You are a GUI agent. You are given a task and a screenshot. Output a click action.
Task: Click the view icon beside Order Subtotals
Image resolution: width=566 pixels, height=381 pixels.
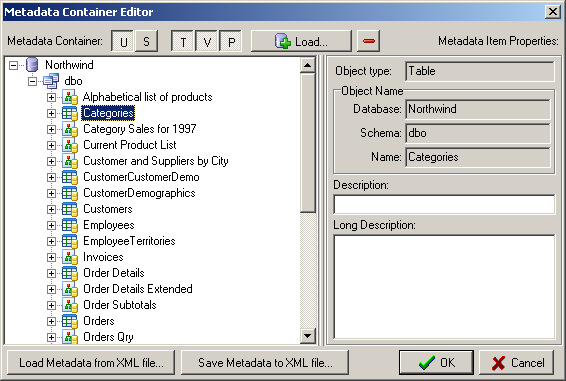click(x=70, y=305)
